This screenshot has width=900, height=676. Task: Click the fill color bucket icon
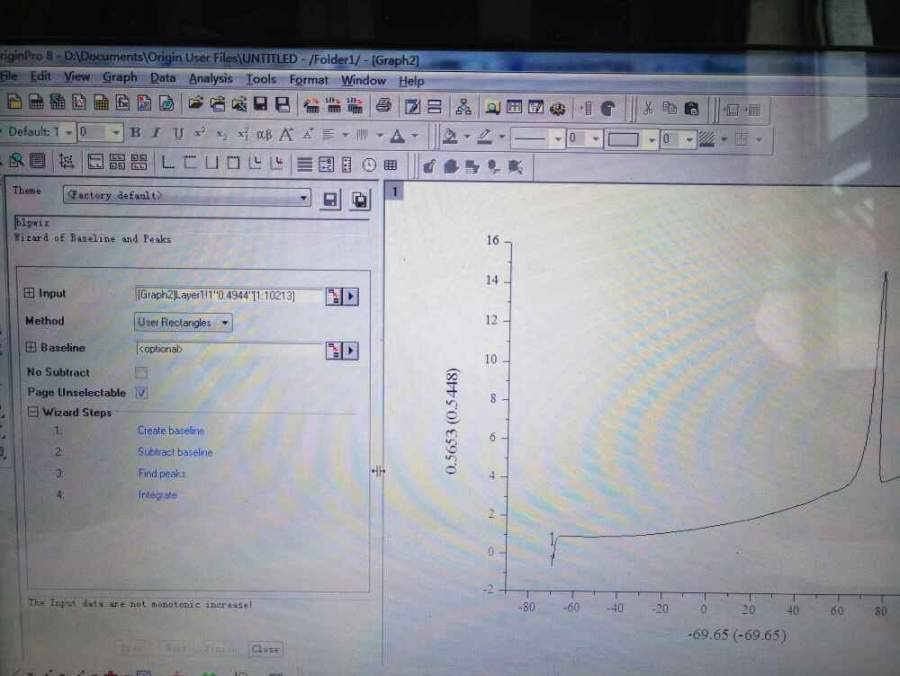(451, 137)
